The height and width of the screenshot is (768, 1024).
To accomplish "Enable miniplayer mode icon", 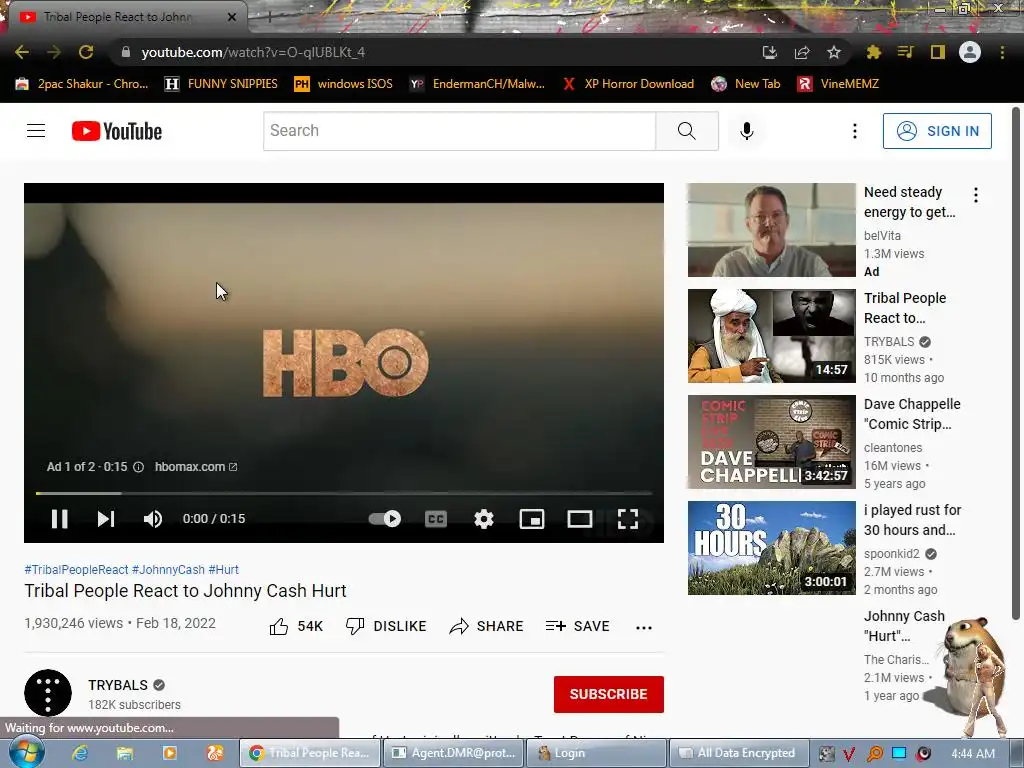I will (532, 519).
